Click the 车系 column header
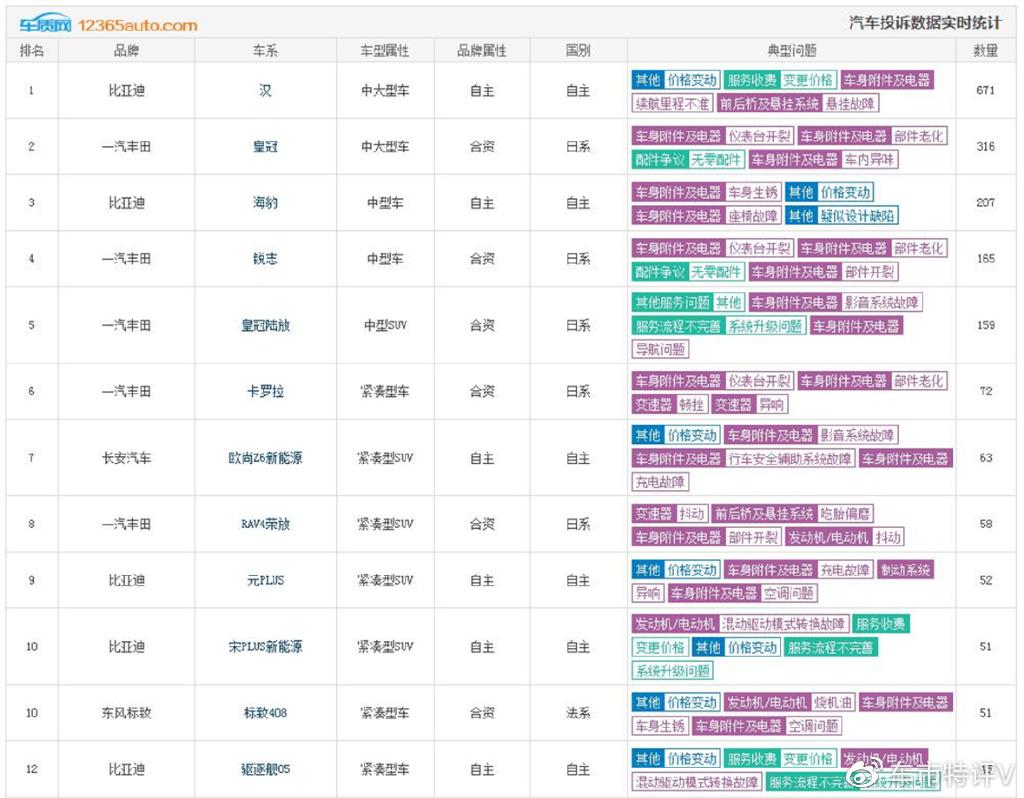The width and height of the screenshot is (1024, 798). (265, 50)
